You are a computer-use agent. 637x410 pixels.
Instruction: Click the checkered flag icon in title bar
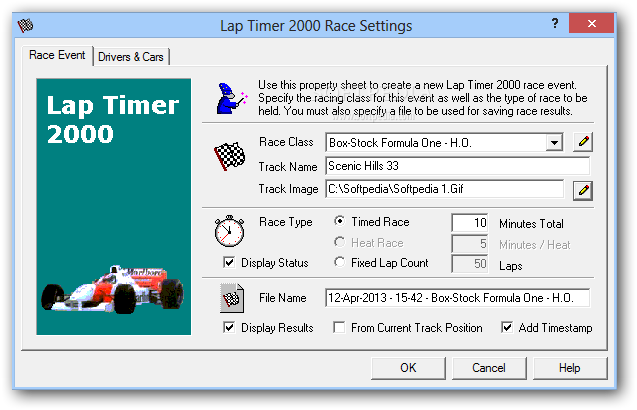point(25,26)
